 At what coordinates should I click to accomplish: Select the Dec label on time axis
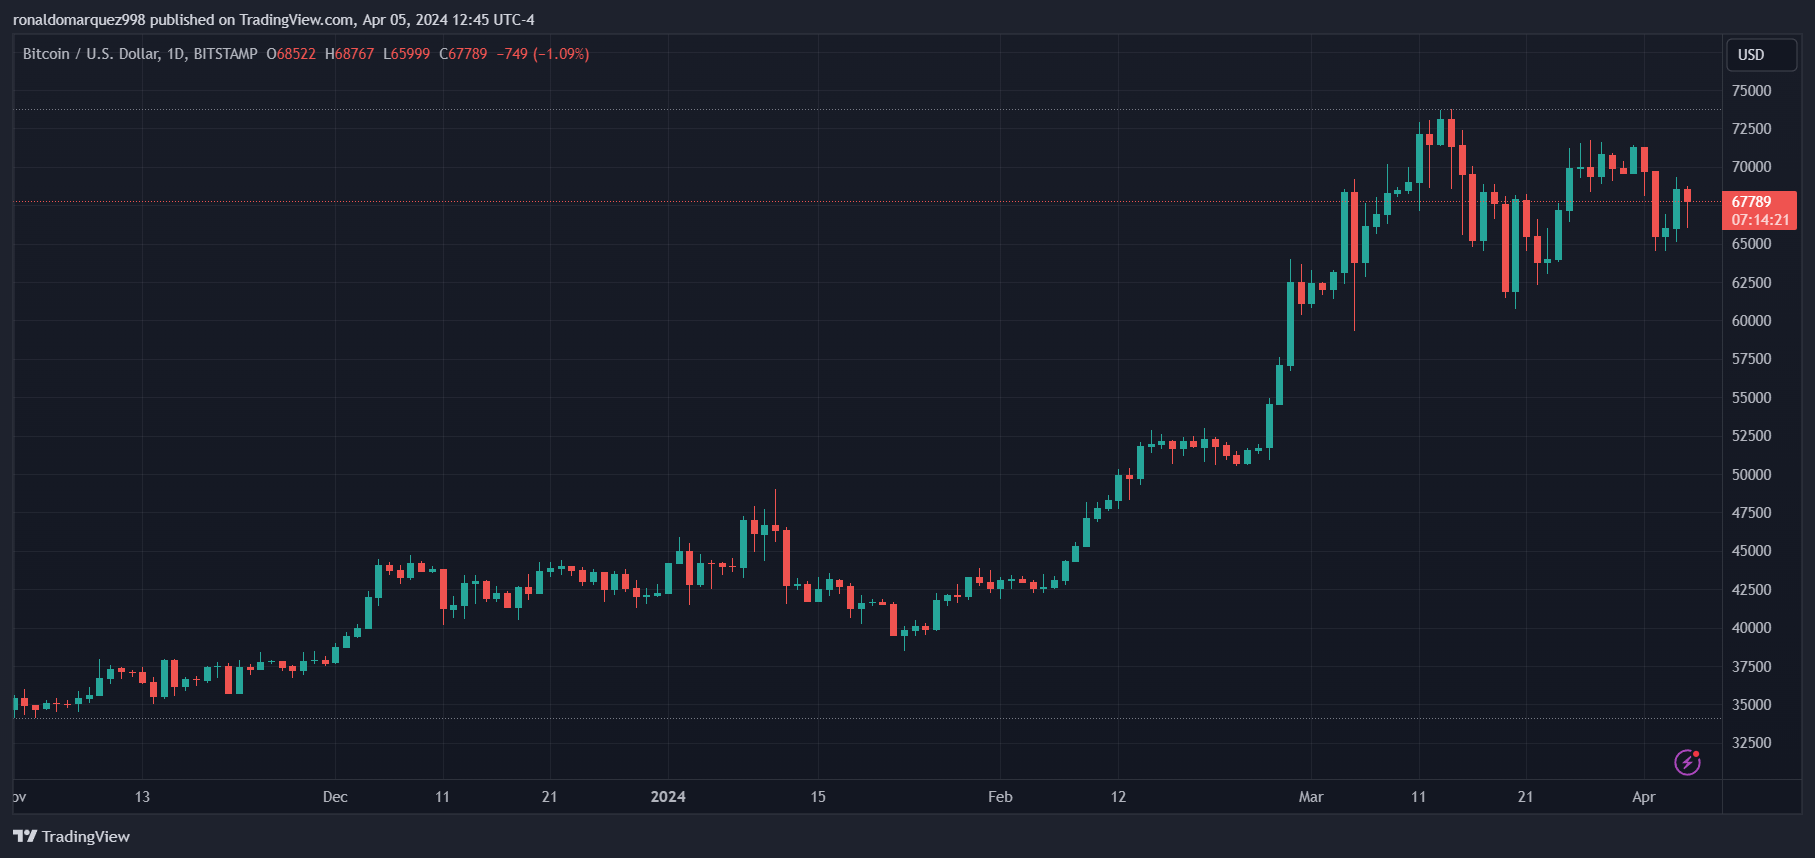pyautogui.click(x=335, y=797)
